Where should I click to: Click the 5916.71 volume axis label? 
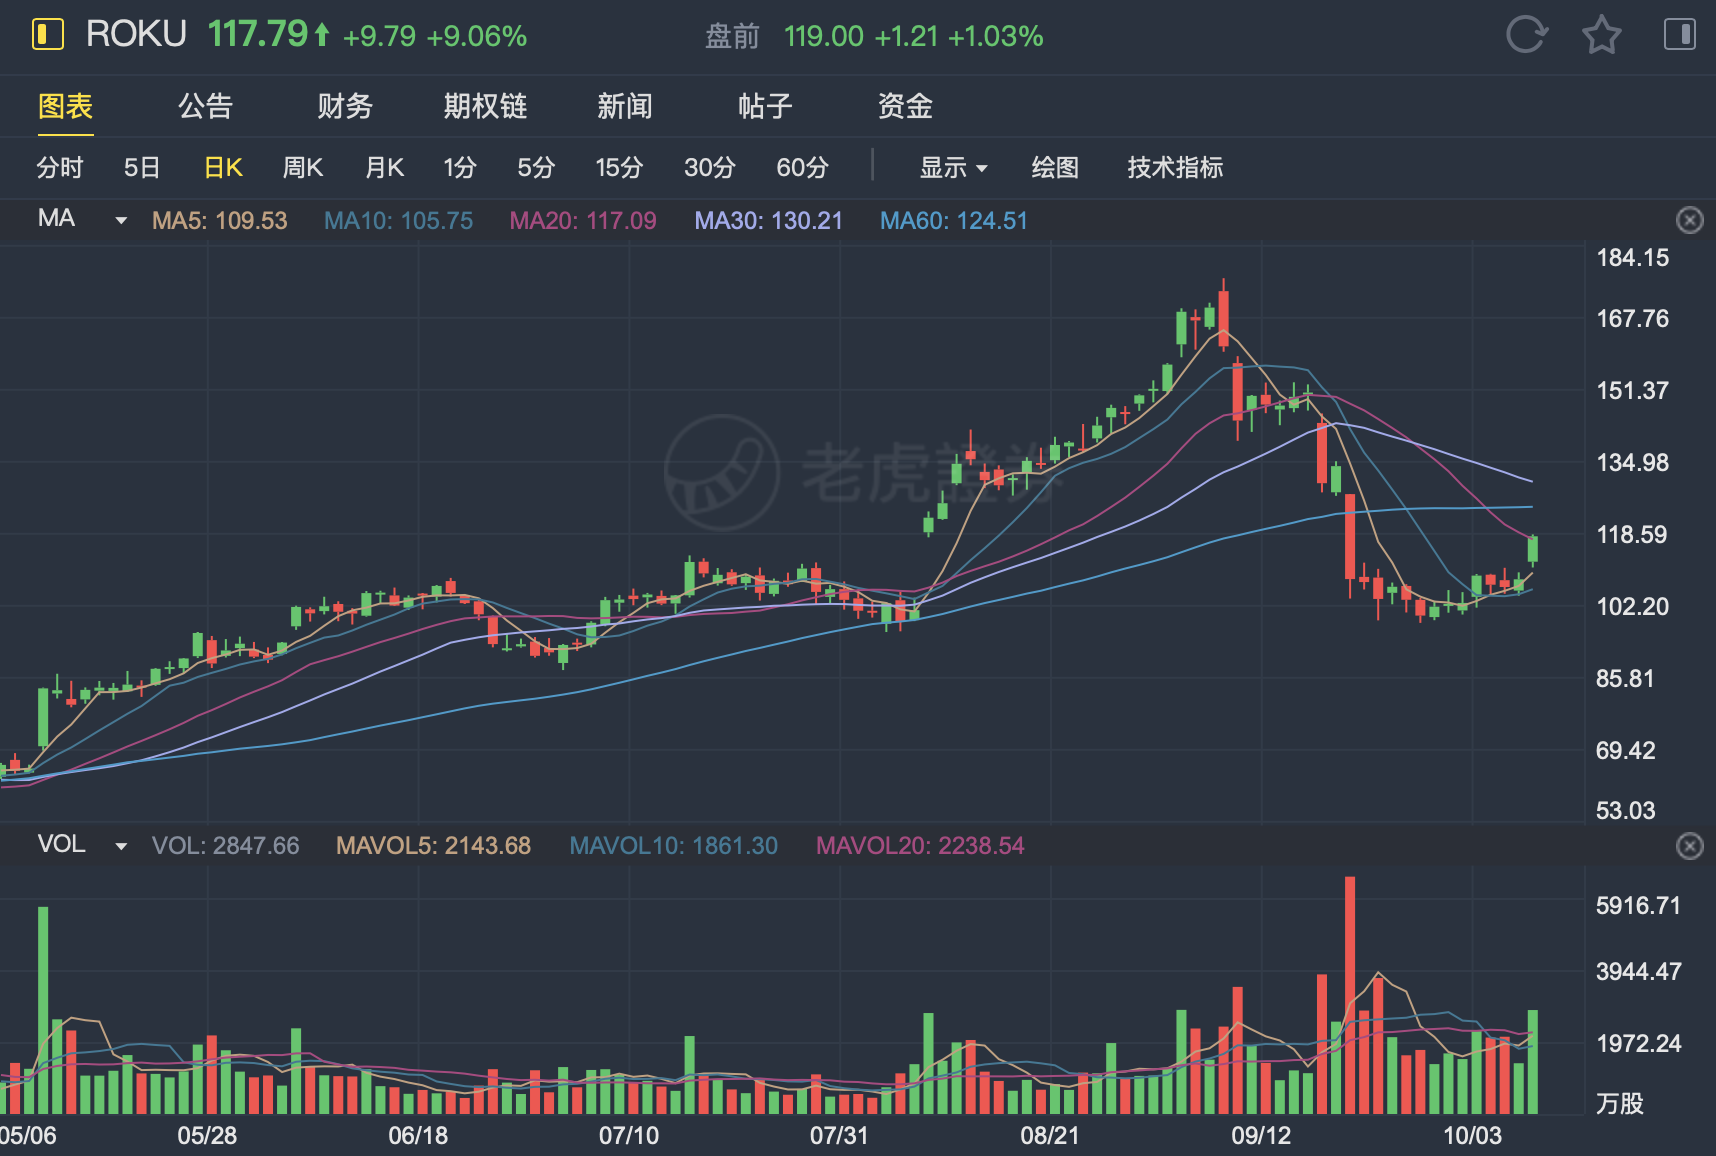pos(1638,906)
